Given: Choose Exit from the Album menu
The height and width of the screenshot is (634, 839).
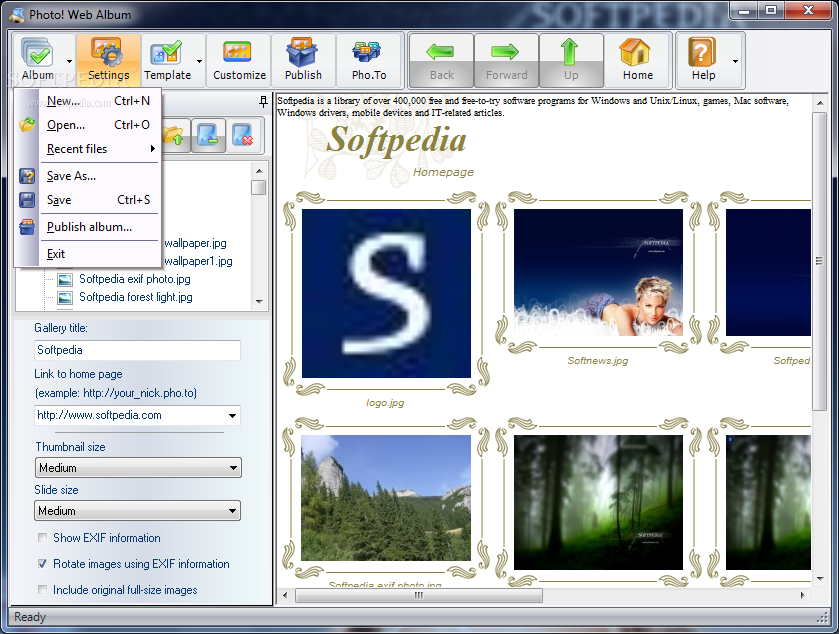Looking at the screenshot, I should pyautogui.click(x=100, y=254).
